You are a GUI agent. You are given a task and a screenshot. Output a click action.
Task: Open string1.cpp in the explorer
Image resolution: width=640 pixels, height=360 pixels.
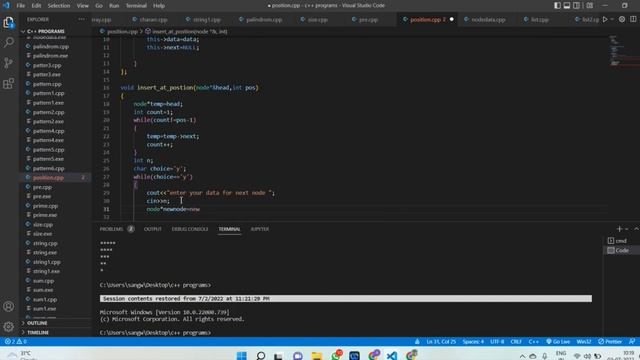point(47,262)
